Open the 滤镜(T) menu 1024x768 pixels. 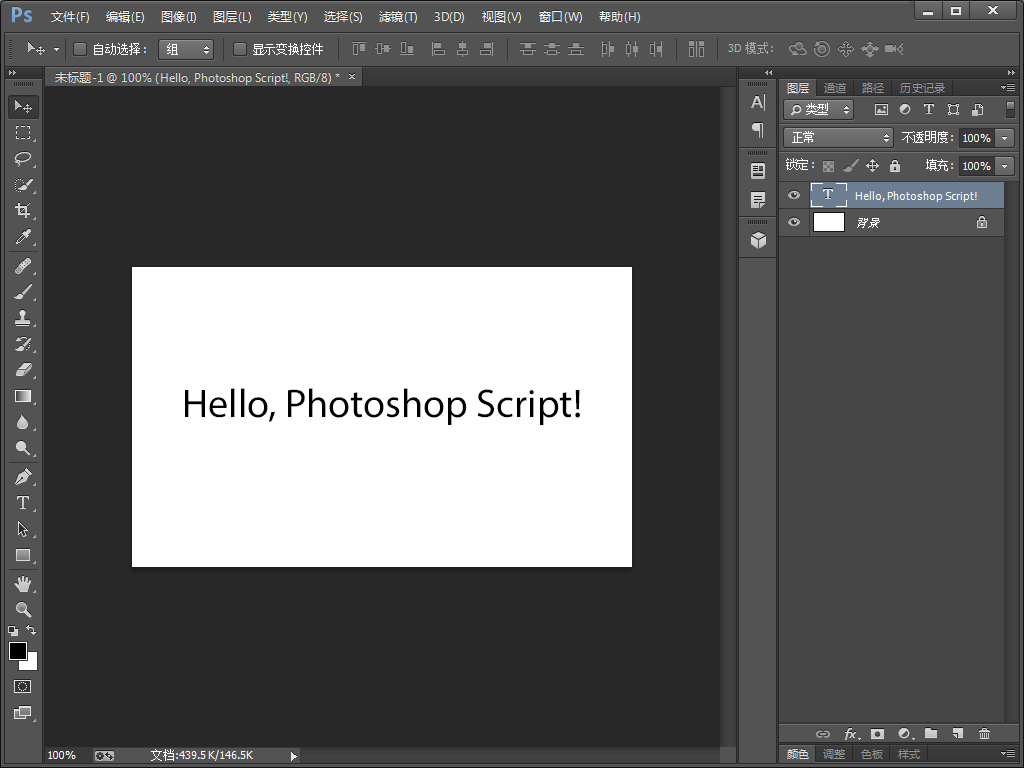pyautogui.click(x=398, y=16)
